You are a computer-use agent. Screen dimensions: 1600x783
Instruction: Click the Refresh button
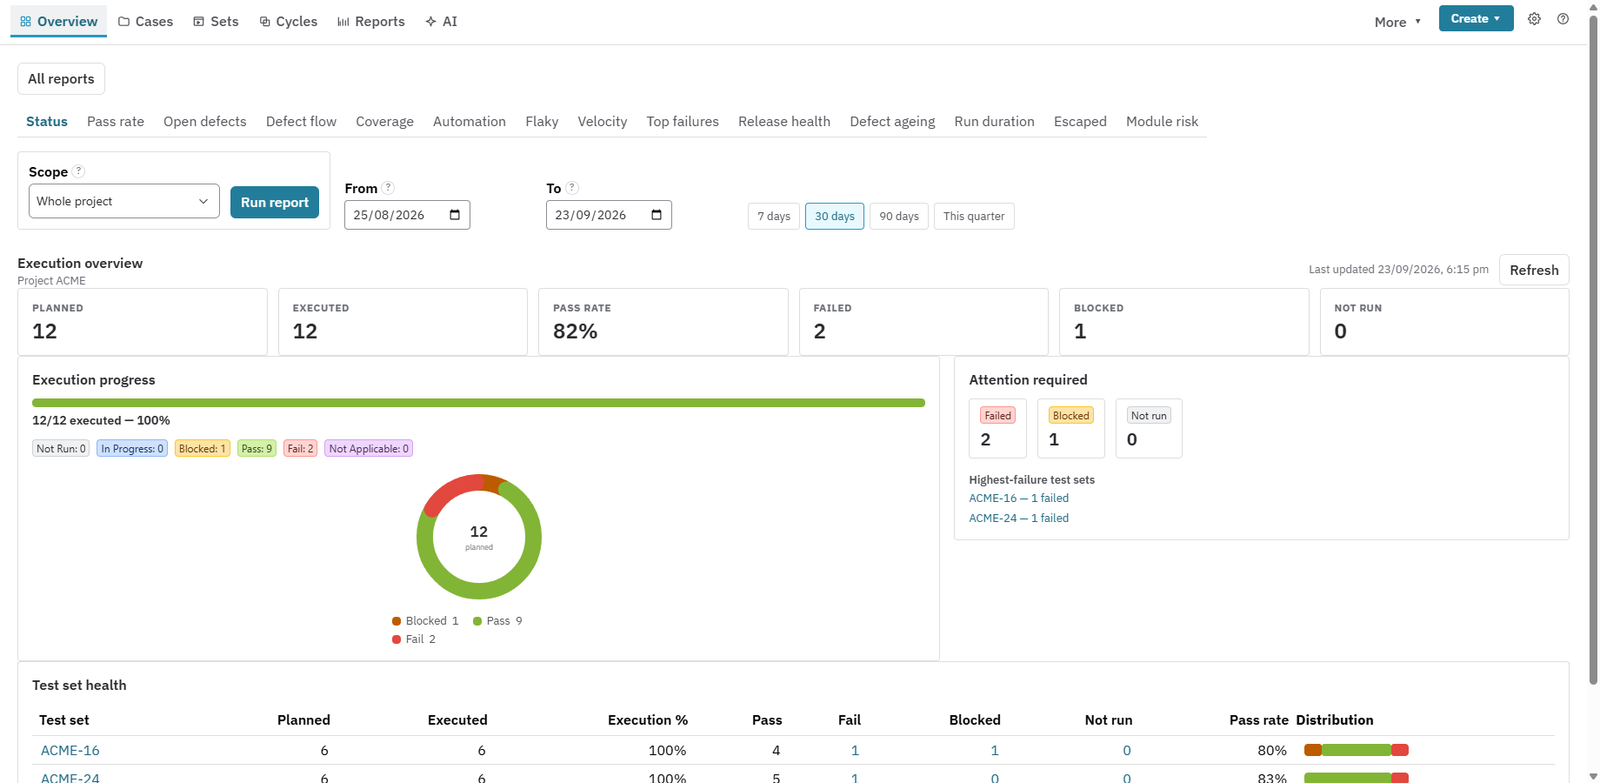click(x=1534, y=270)
